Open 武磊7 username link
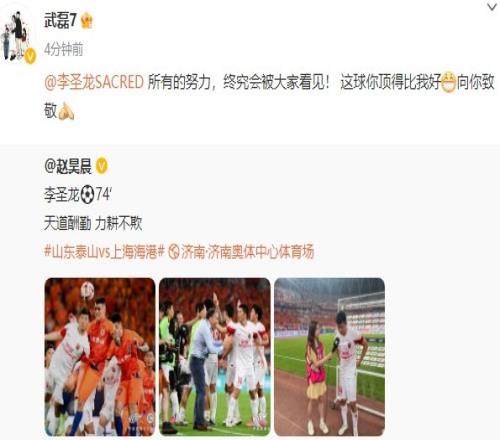This screenshot has height=440, width=500. pyautogui.click(x=60, y=21)
